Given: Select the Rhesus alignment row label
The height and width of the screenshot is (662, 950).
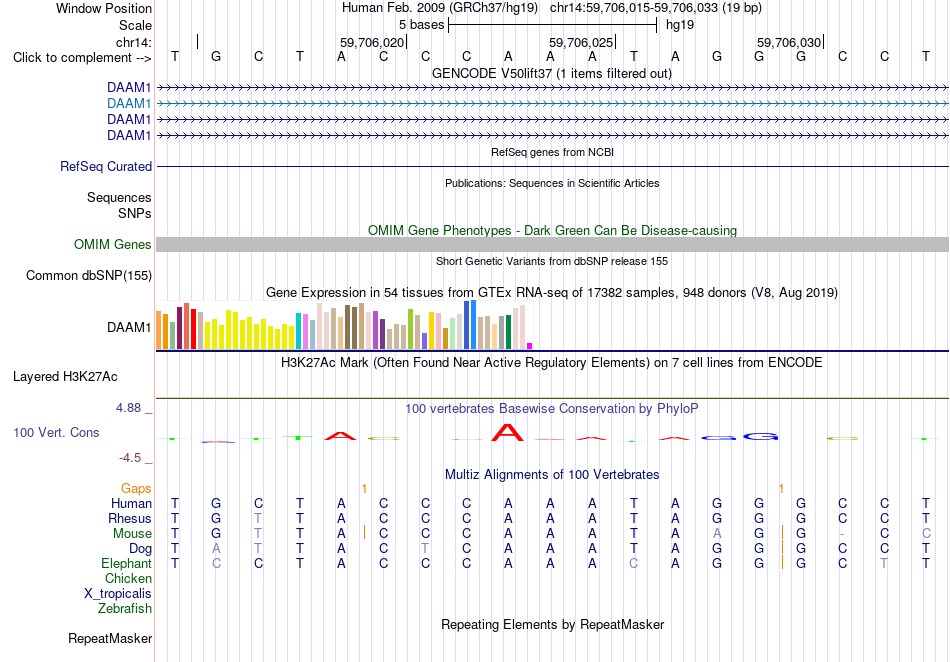Looking at the screenshot, I should (x=130, y=518).
